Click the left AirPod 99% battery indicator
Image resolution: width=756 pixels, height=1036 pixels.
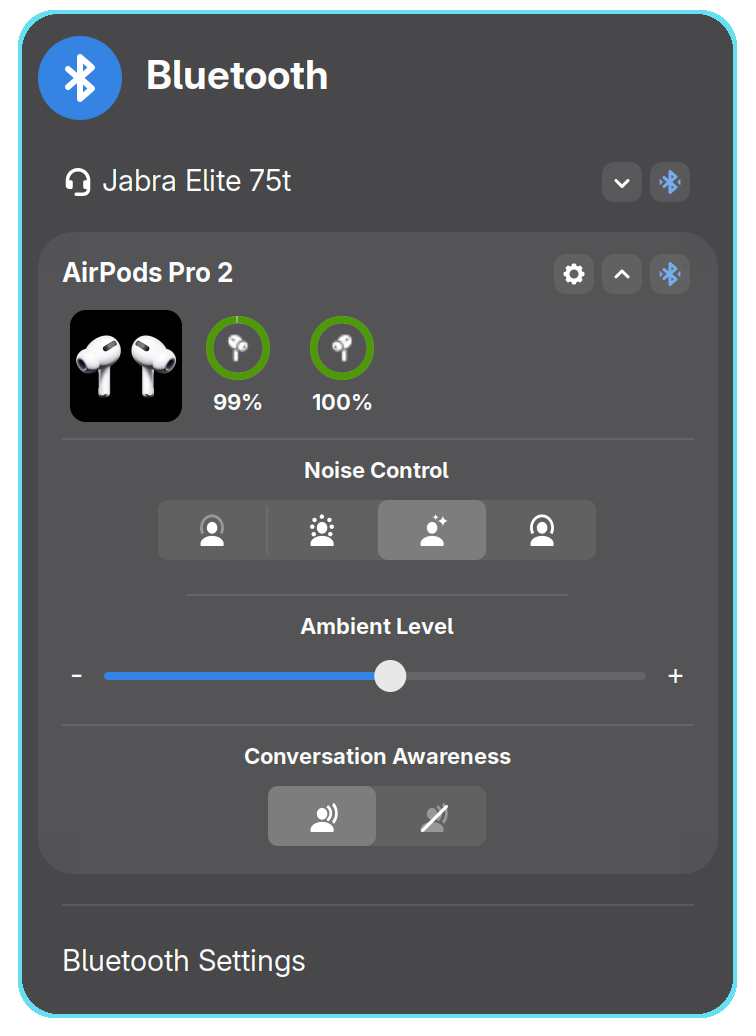[238, 349]
